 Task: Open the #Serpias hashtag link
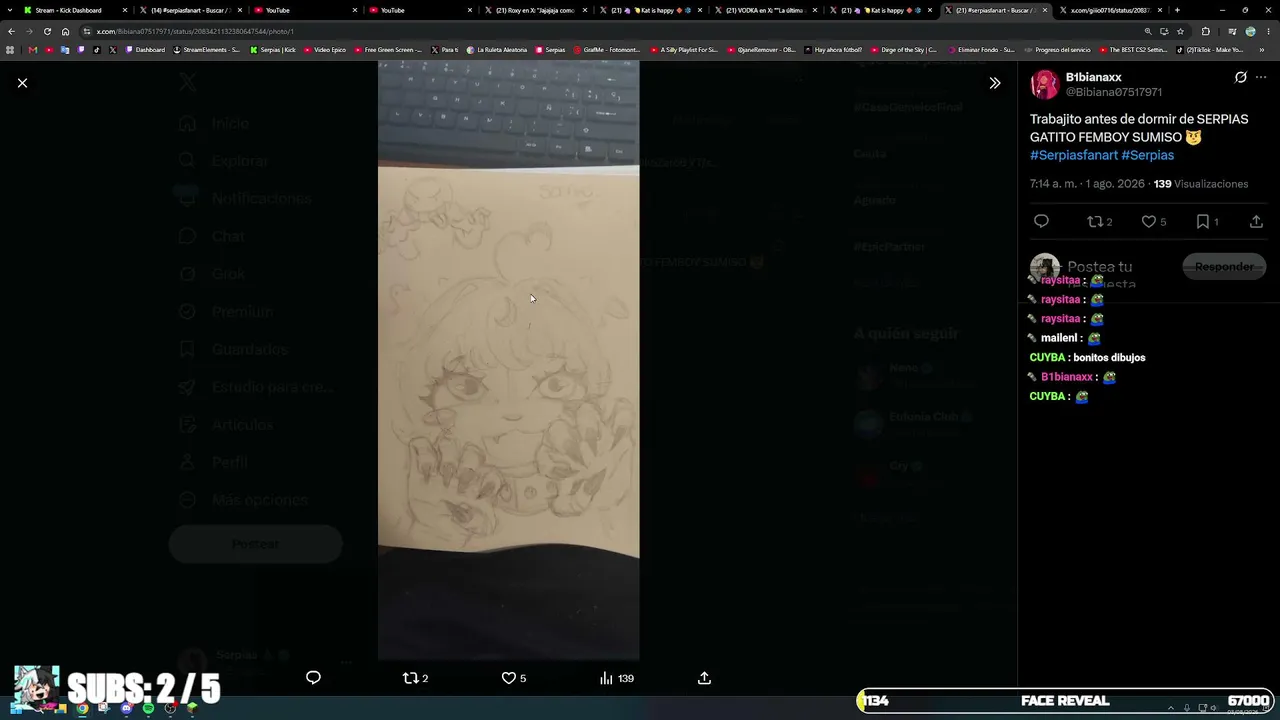(x=1148, y=155)
